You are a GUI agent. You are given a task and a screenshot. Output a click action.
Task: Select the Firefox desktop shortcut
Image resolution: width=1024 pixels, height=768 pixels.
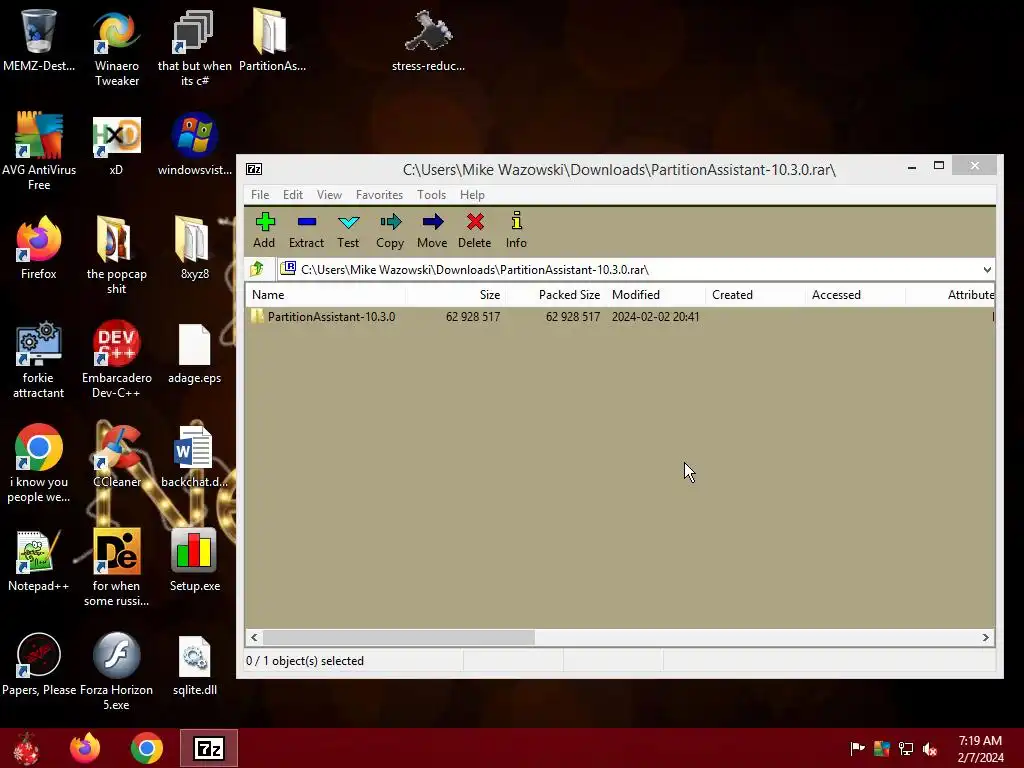click(39, 248)
